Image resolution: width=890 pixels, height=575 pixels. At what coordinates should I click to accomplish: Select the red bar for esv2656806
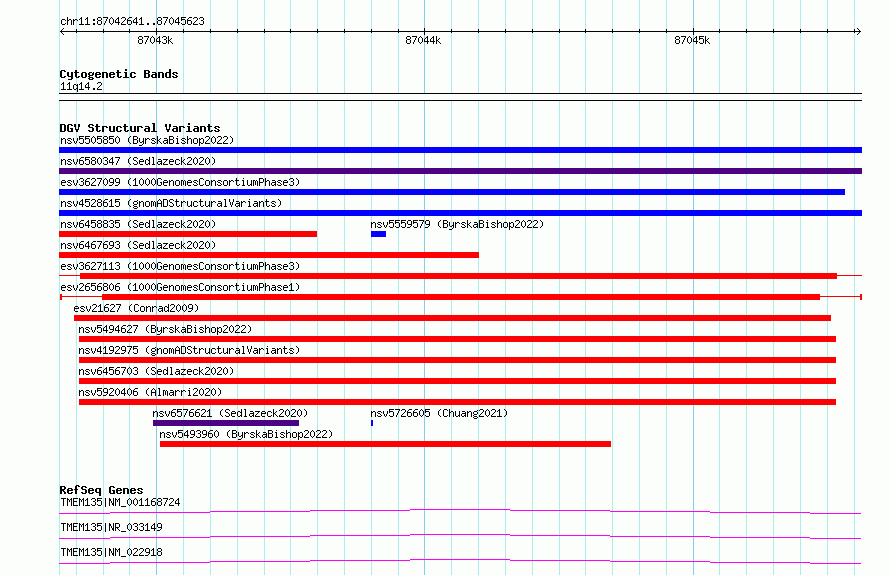[x=461, y=297]
